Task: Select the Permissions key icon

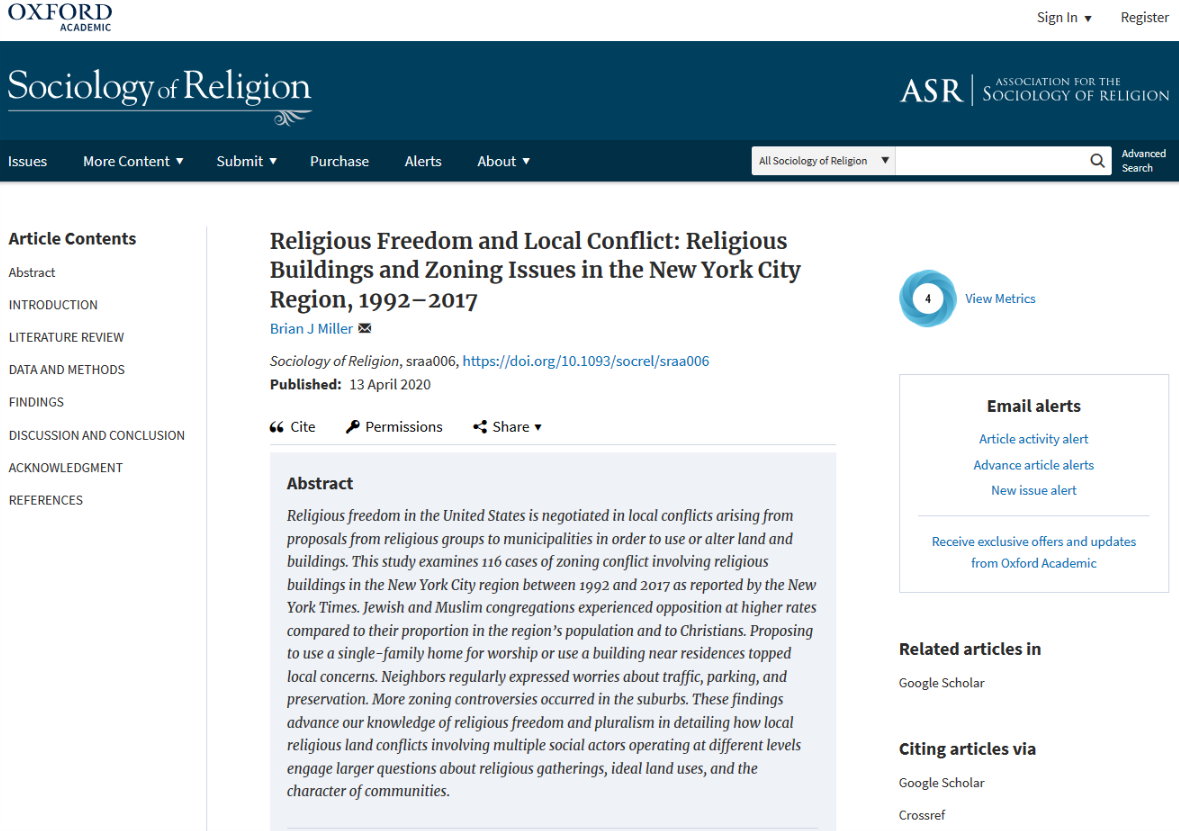Action: (x=350, y=426)
